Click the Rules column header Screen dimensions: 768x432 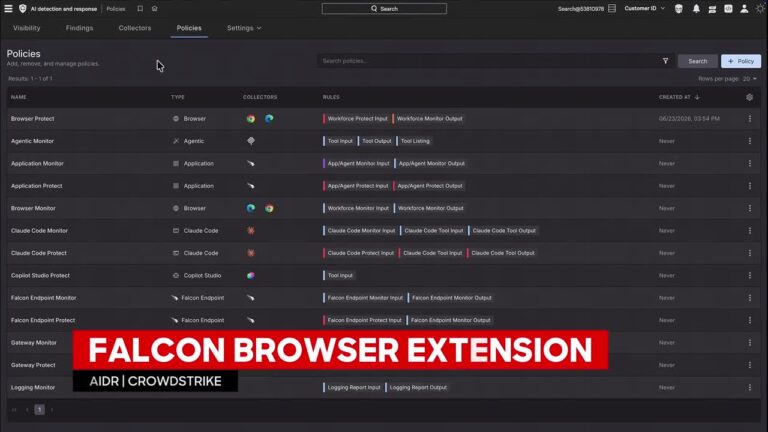(331, 97)
